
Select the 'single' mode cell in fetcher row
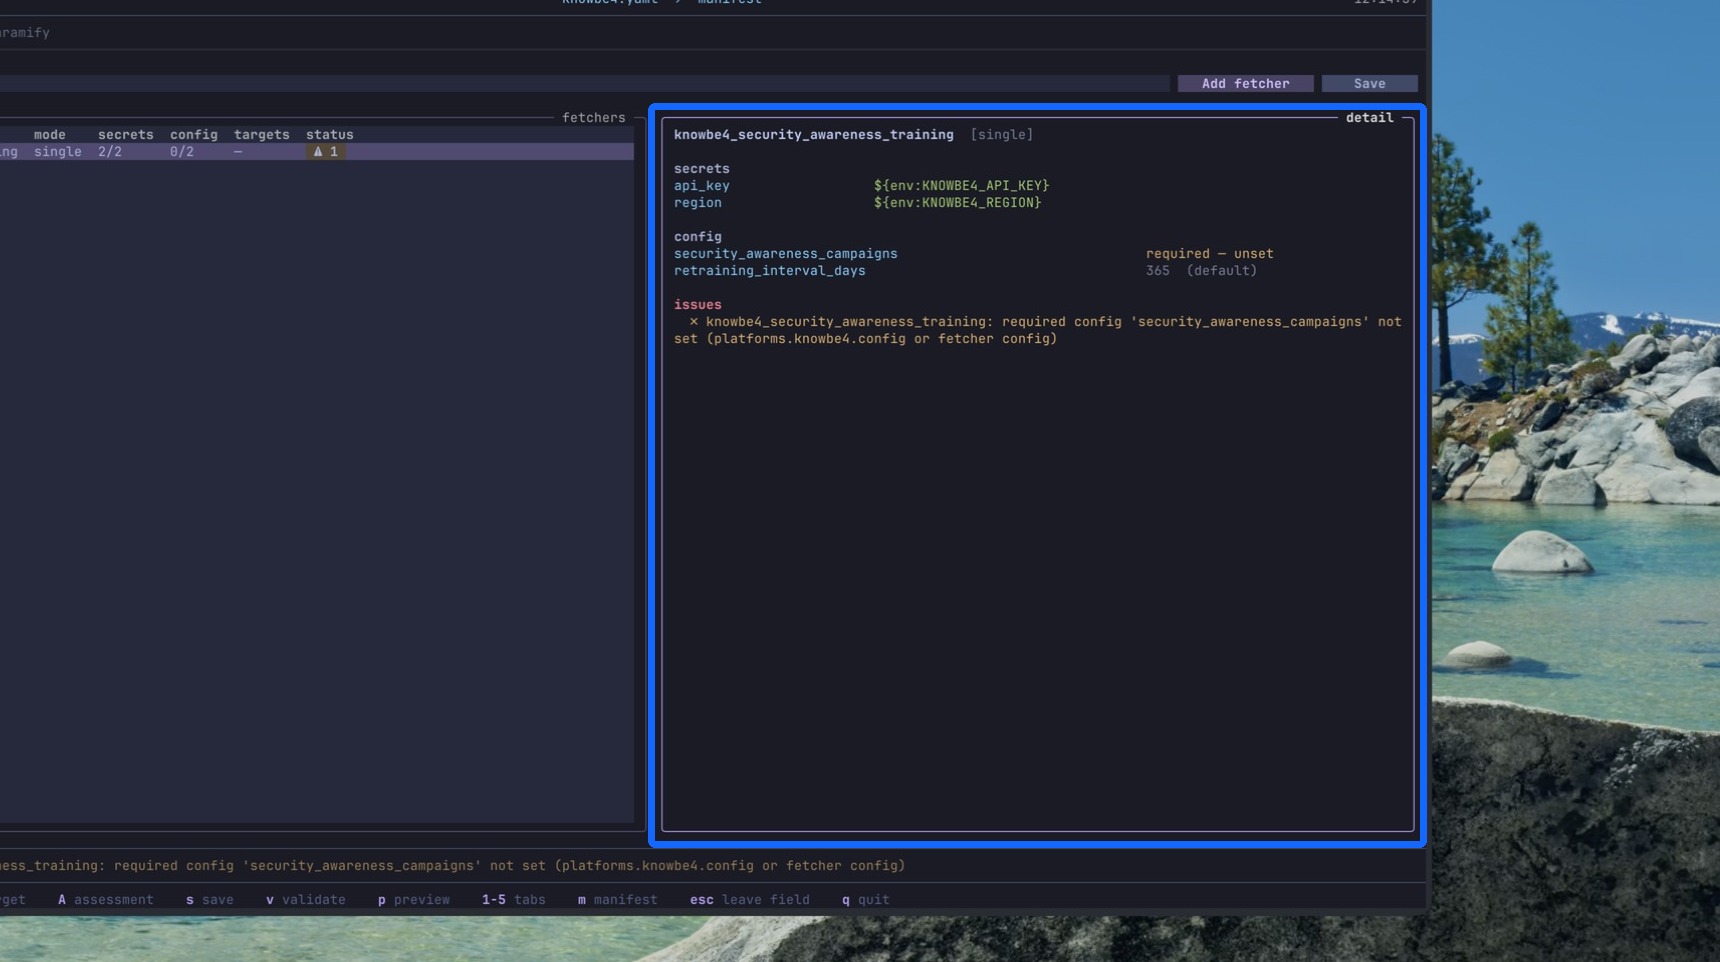pyautogui.click(x=58, y=152)
